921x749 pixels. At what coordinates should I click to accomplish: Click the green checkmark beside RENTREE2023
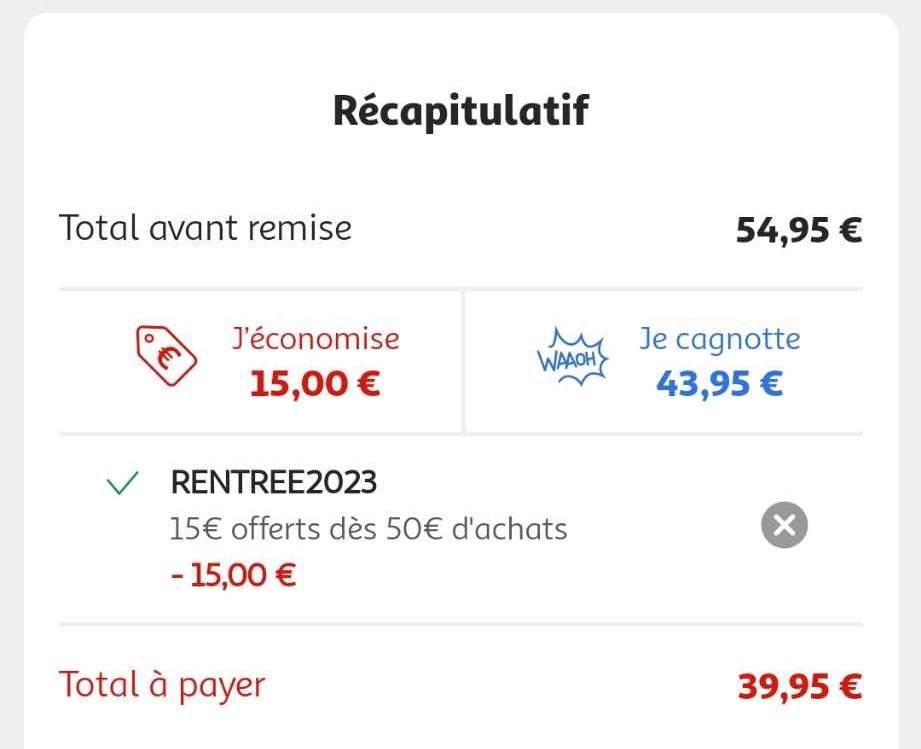pyautogui.click(x=122, y=483)
